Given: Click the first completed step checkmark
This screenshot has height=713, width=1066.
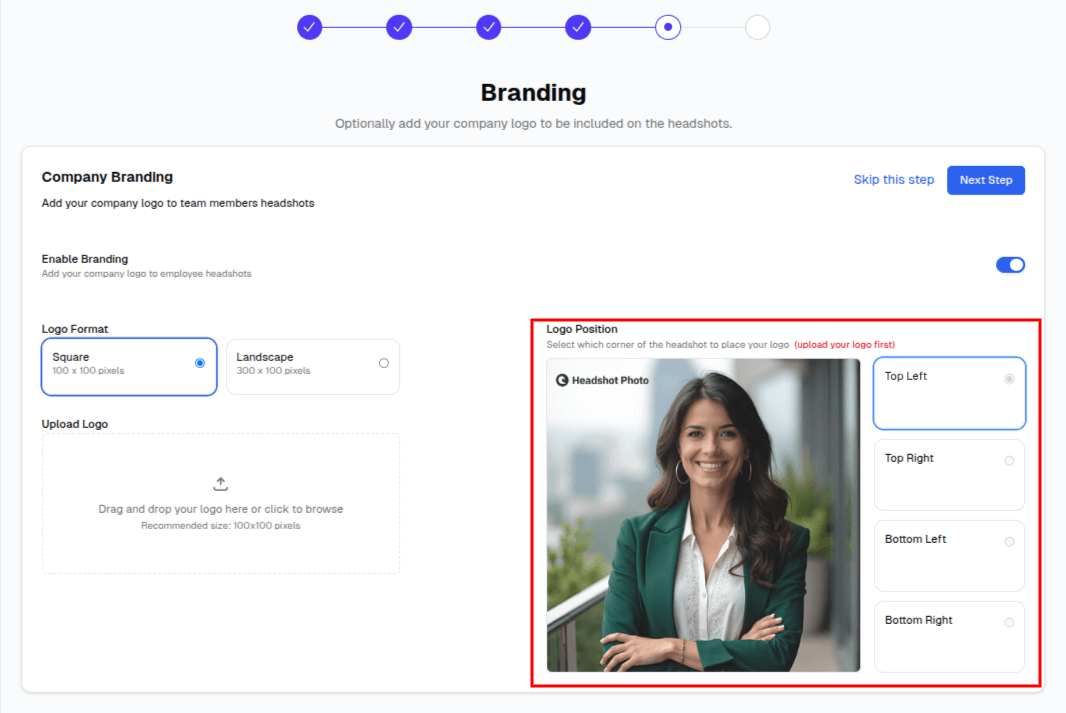Looking at the screenshot, I should [309, 27].
